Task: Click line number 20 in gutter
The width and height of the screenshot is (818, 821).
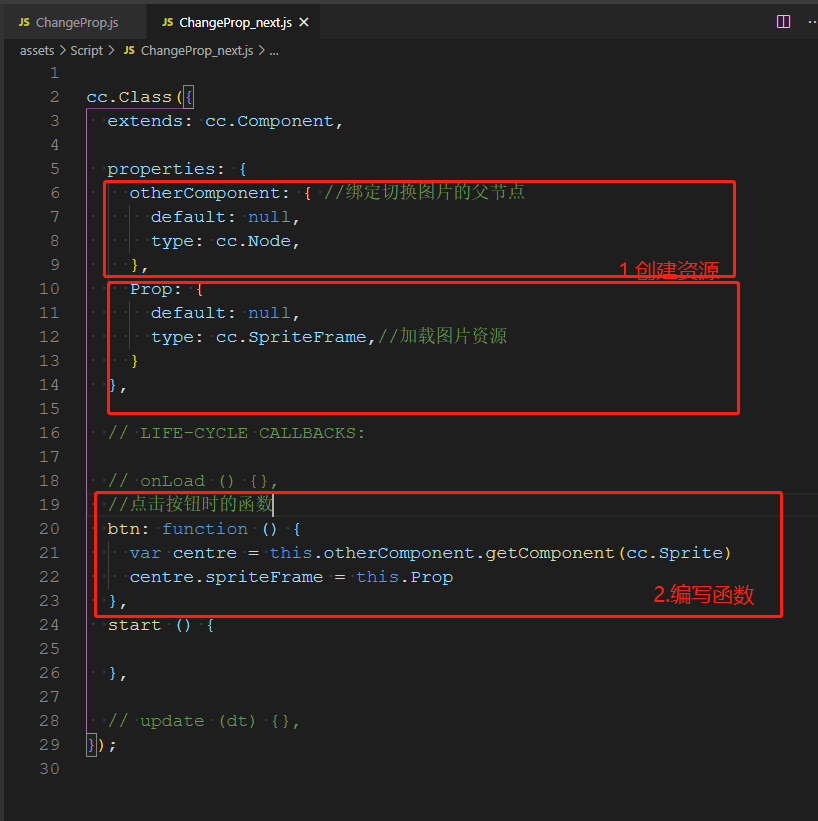Action: (x=49, y=529)
